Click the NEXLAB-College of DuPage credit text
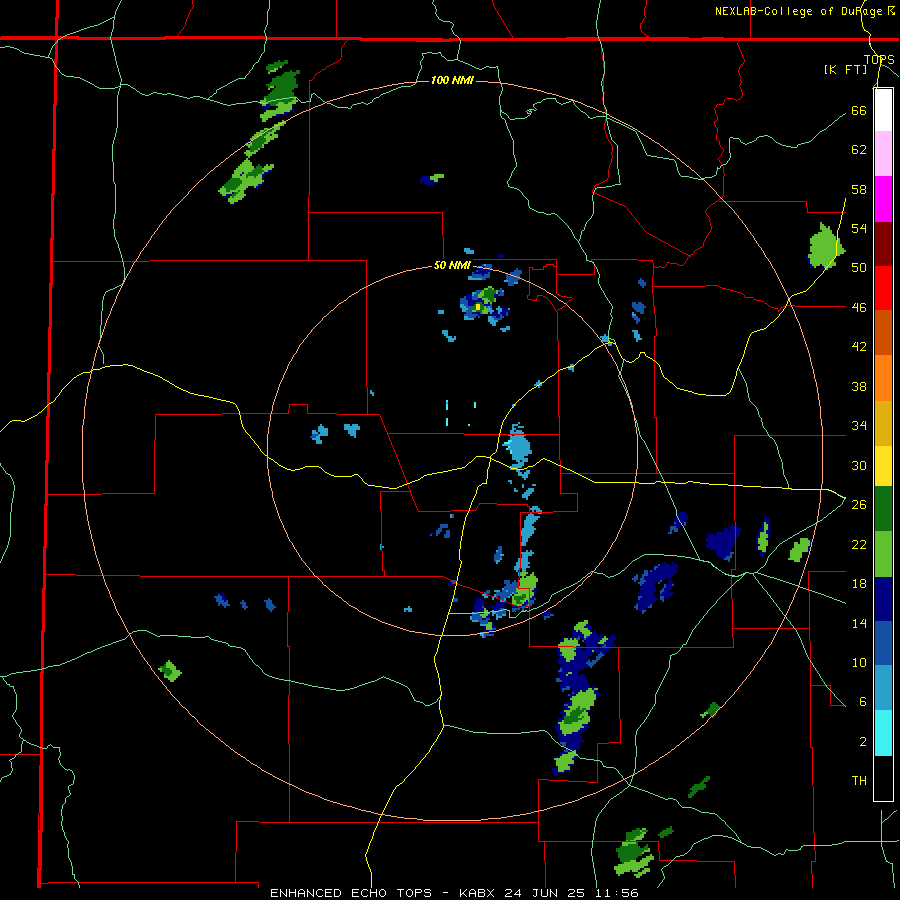 tap(804, 11)
